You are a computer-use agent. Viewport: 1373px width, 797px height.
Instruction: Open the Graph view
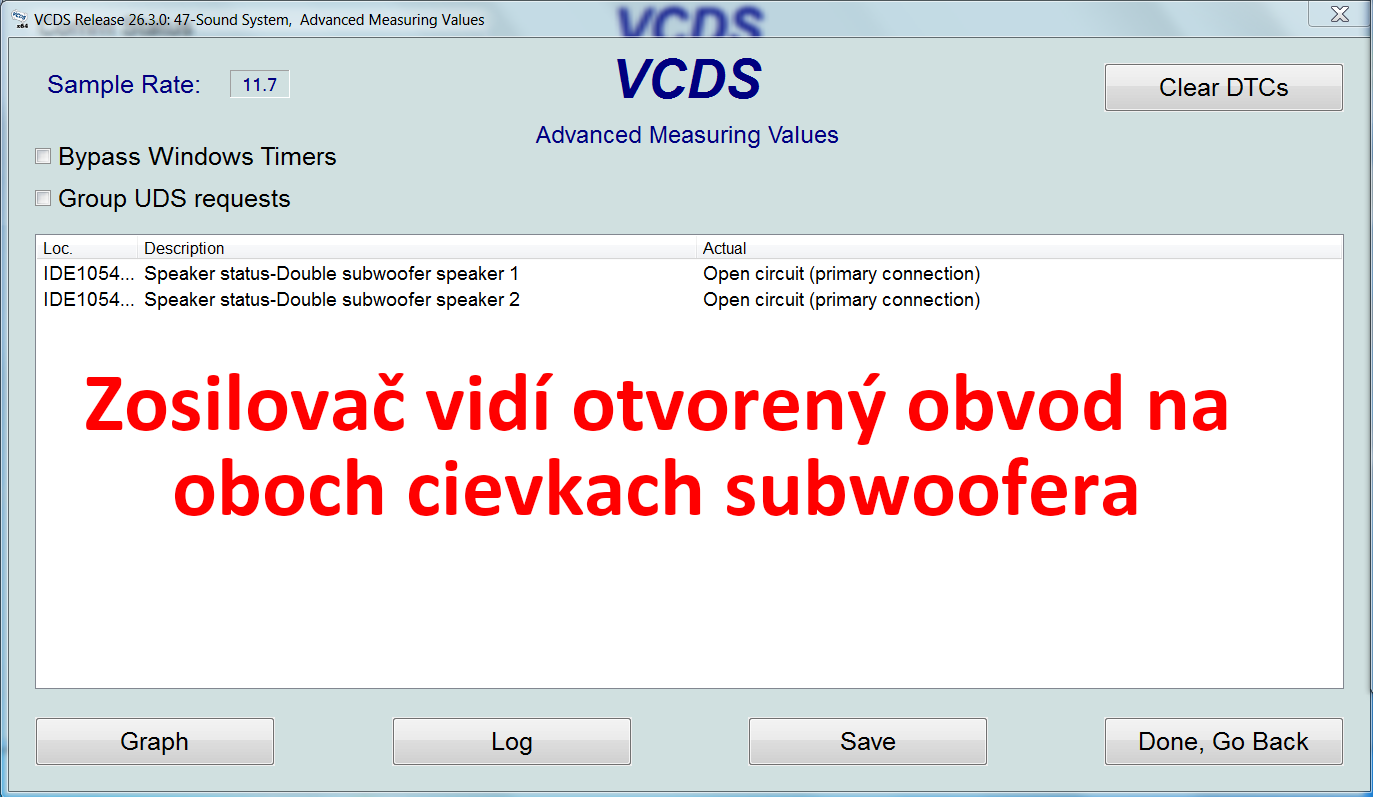(154, 741)
